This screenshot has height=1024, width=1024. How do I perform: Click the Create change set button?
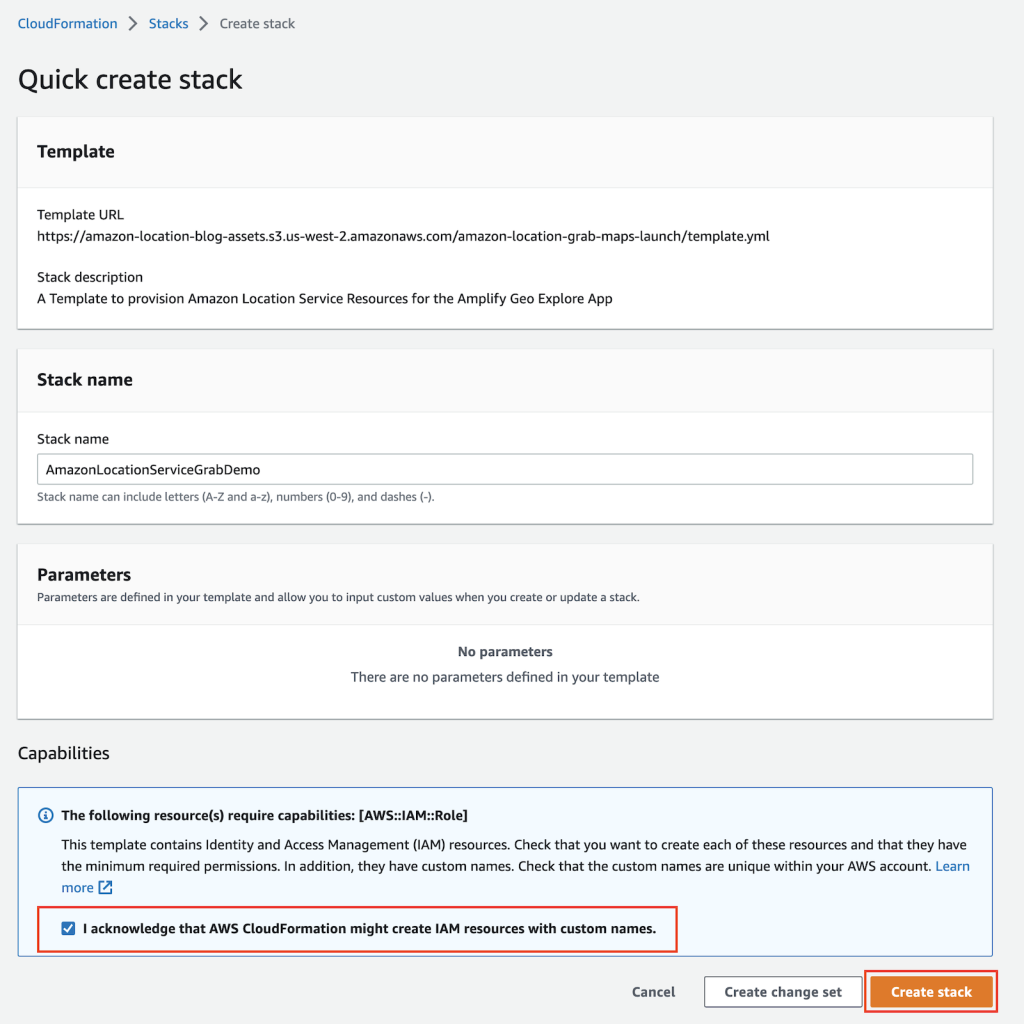point(783,991)
